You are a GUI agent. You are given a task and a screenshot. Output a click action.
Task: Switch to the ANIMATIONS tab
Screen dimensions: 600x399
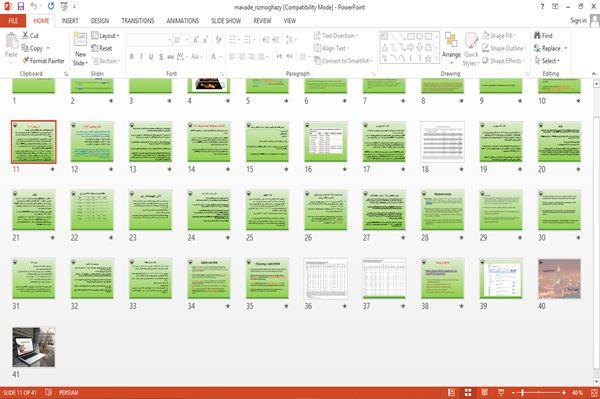[183, 21]
